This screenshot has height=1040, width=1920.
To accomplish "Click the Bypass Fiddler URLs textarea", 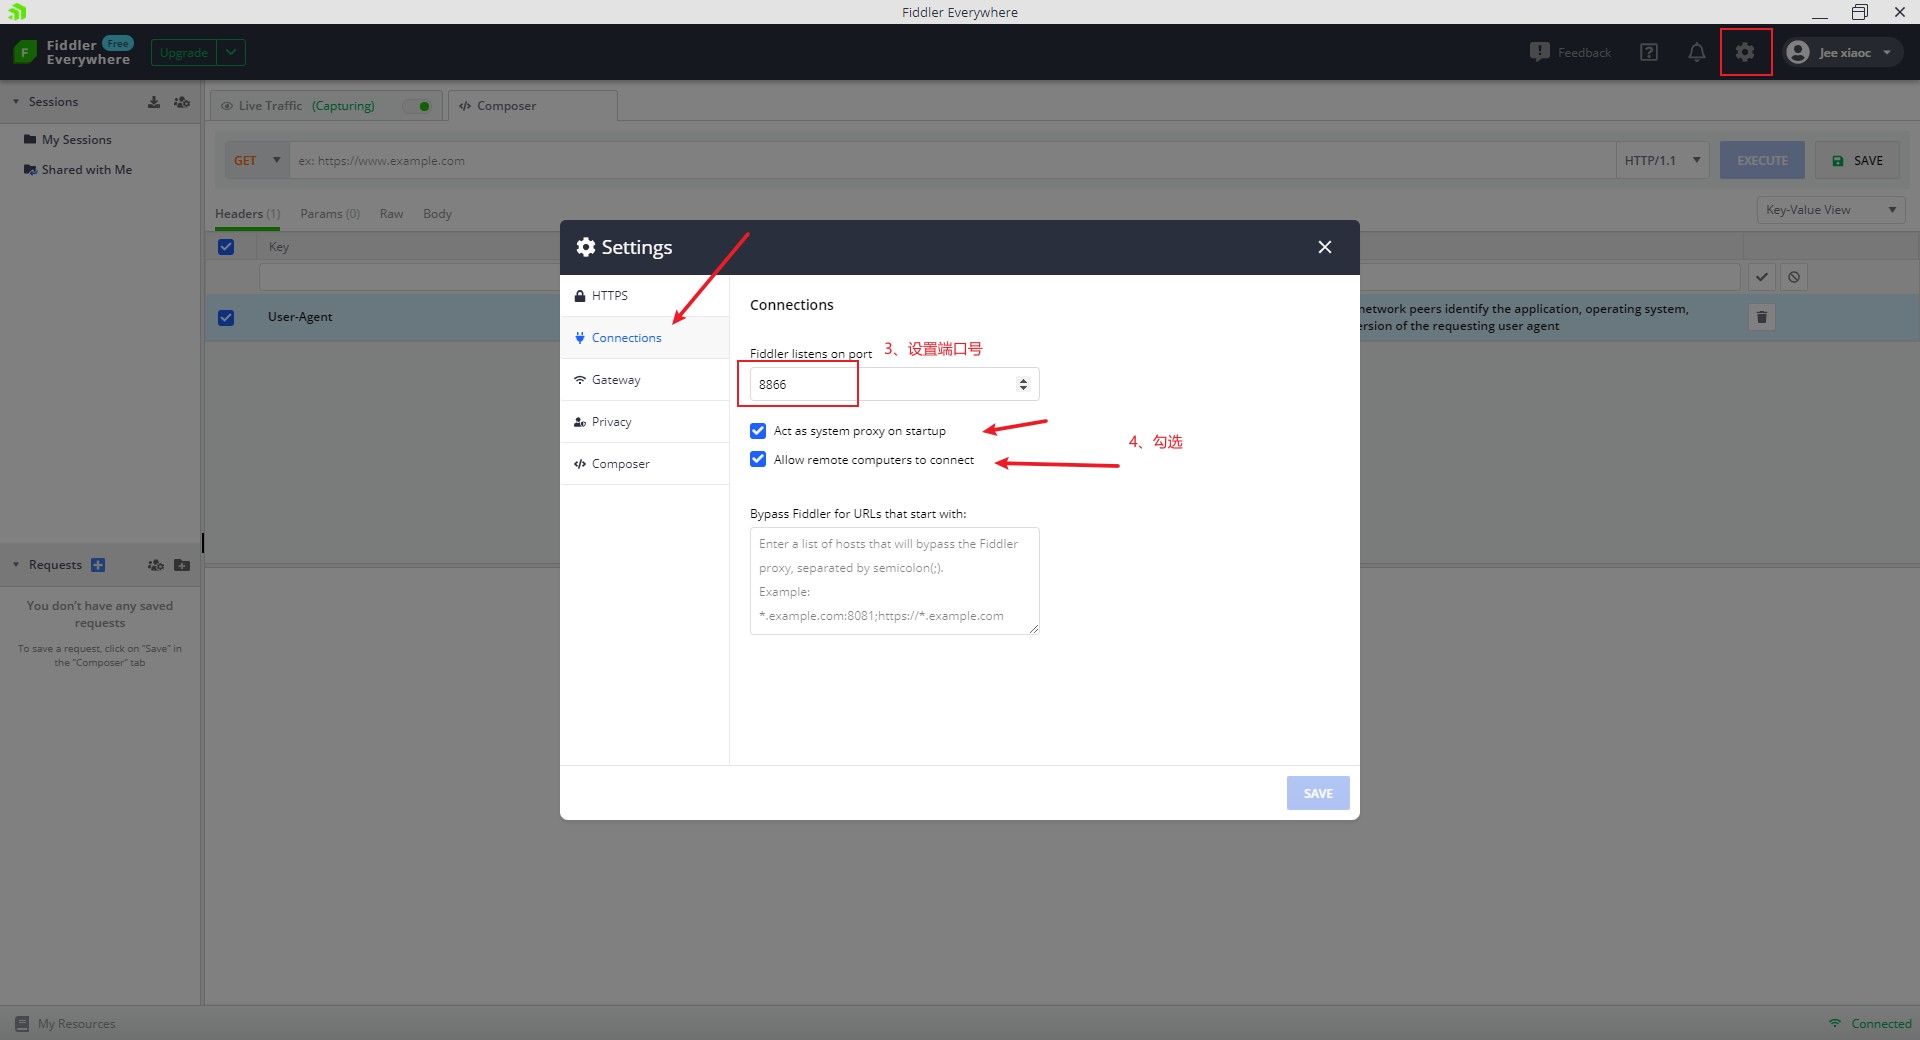I will 895,580.
